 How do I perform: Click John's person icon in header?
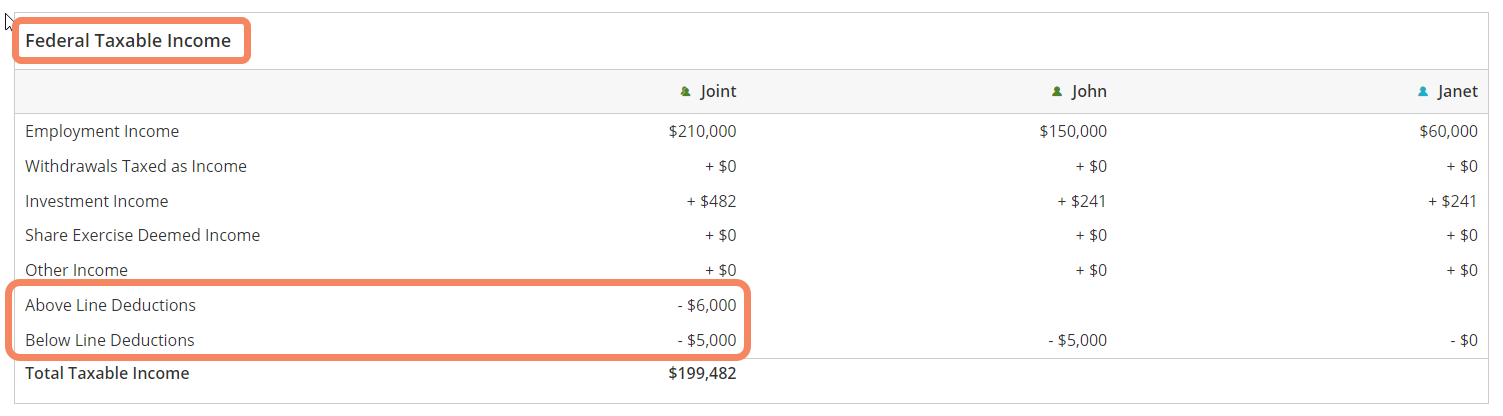(1057, 92)
